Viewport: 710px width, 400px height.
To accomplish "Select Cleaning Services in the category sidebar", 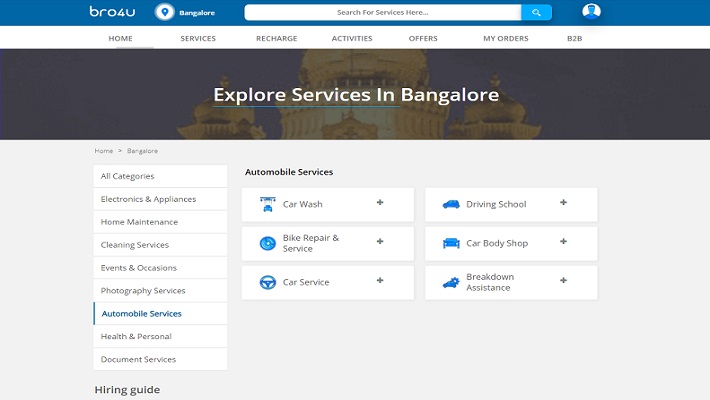I will tap(135, 245).
